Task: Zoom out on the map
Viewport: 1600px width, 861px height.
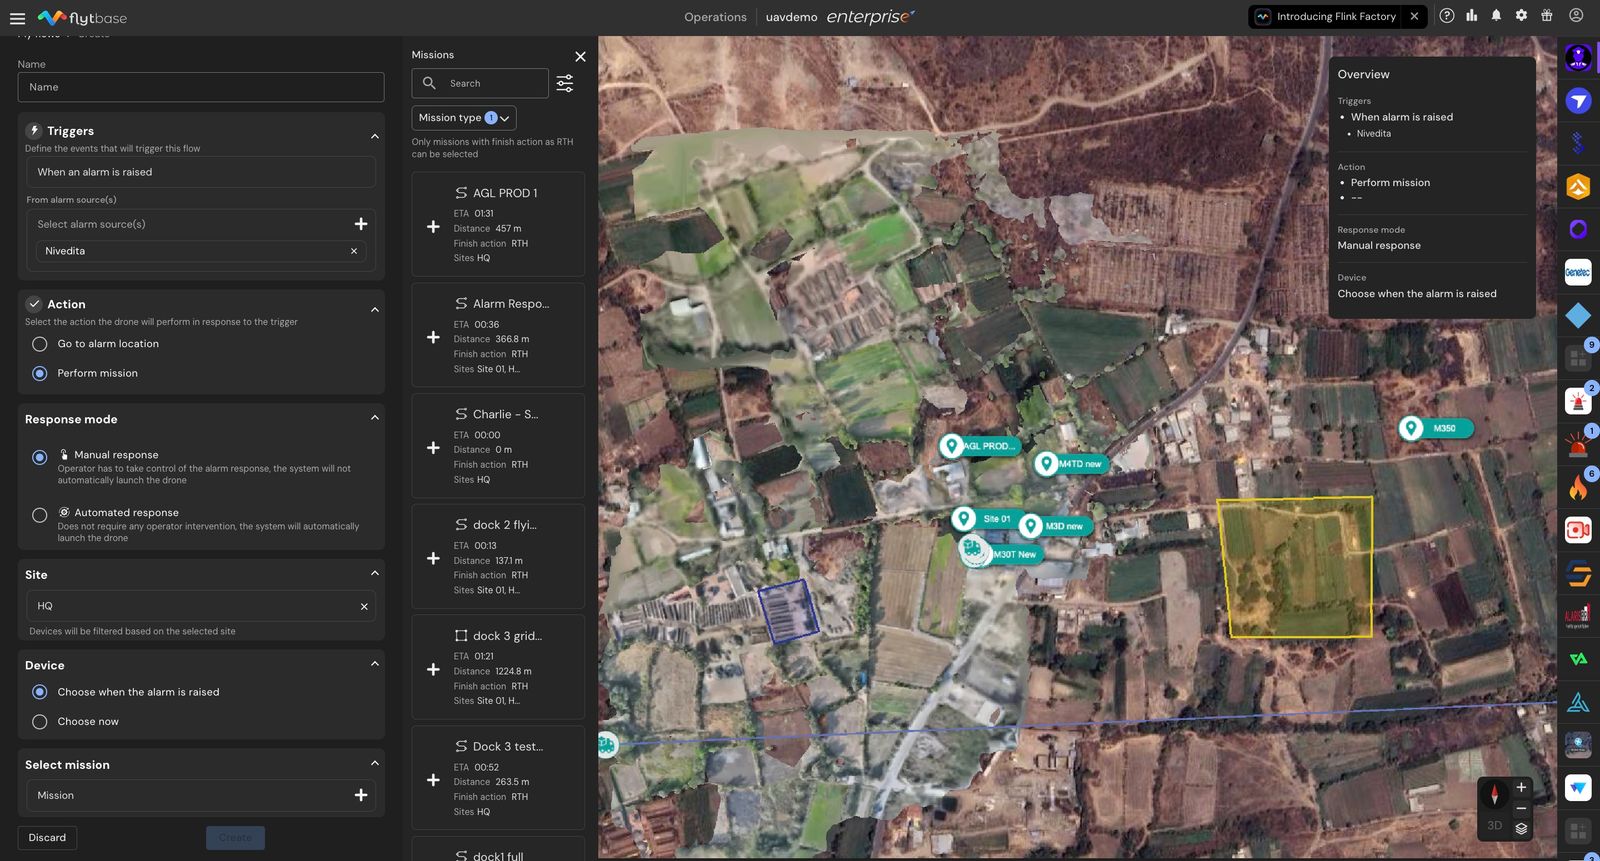Action: (1521, 808)
